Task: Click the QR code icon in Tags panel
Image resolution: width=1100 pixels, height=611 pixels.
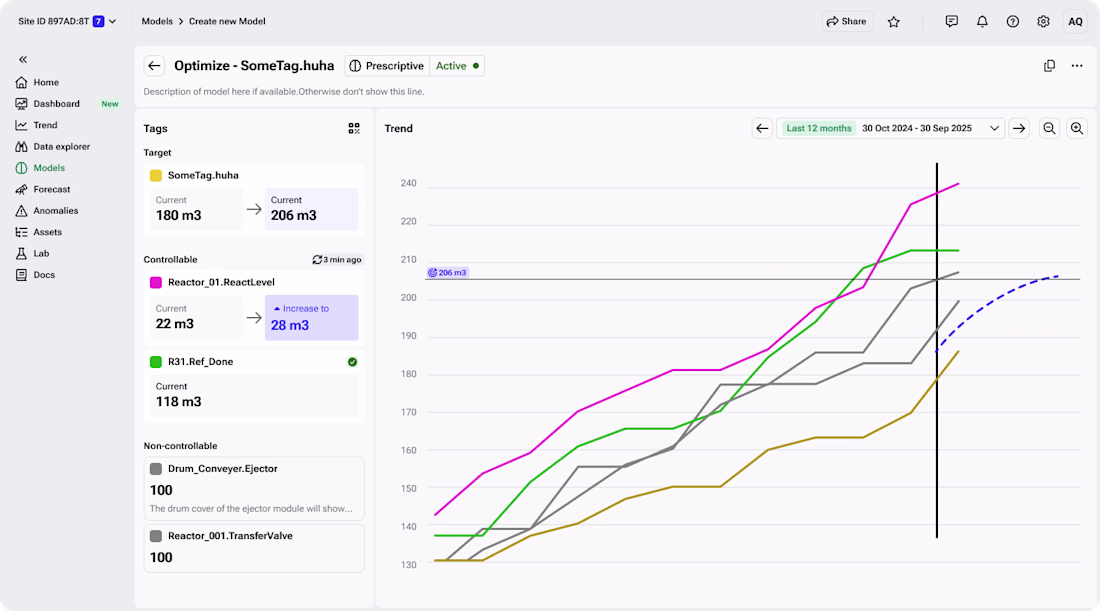Action: (x=354, y=128)
